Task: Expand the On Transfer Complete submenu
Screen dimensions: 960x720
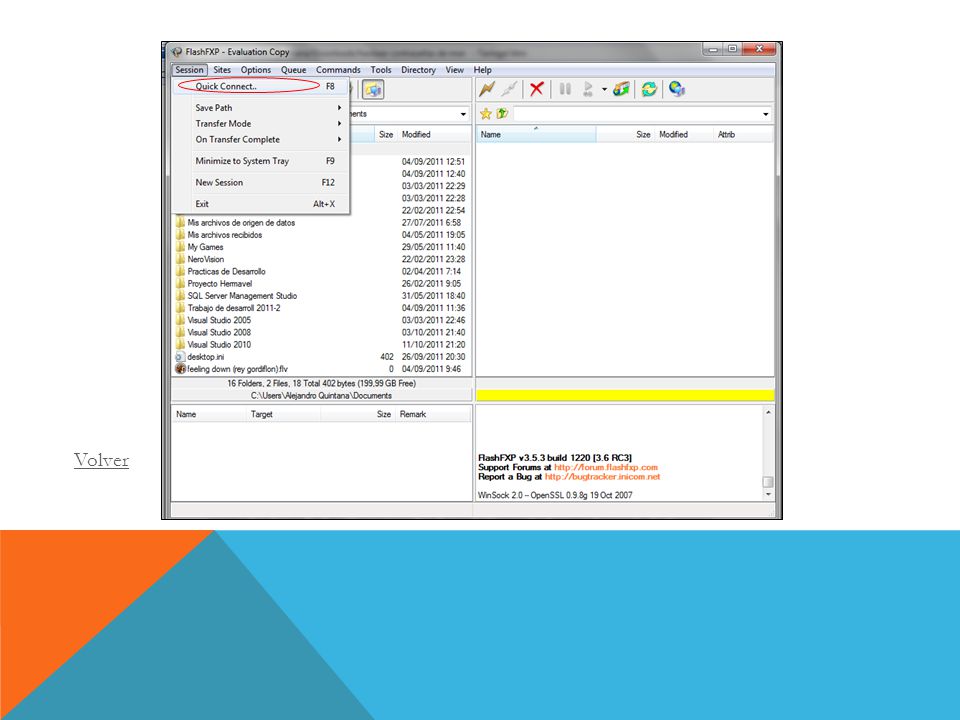Action: click(261, 140)
